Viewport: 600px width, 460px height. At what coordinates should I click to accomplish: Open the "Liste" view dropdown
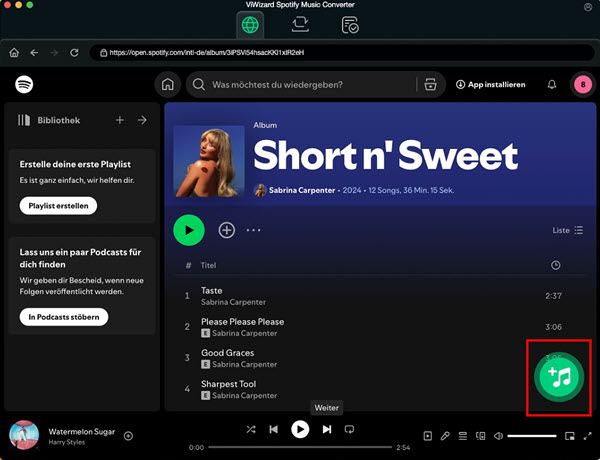click(568, 230)
